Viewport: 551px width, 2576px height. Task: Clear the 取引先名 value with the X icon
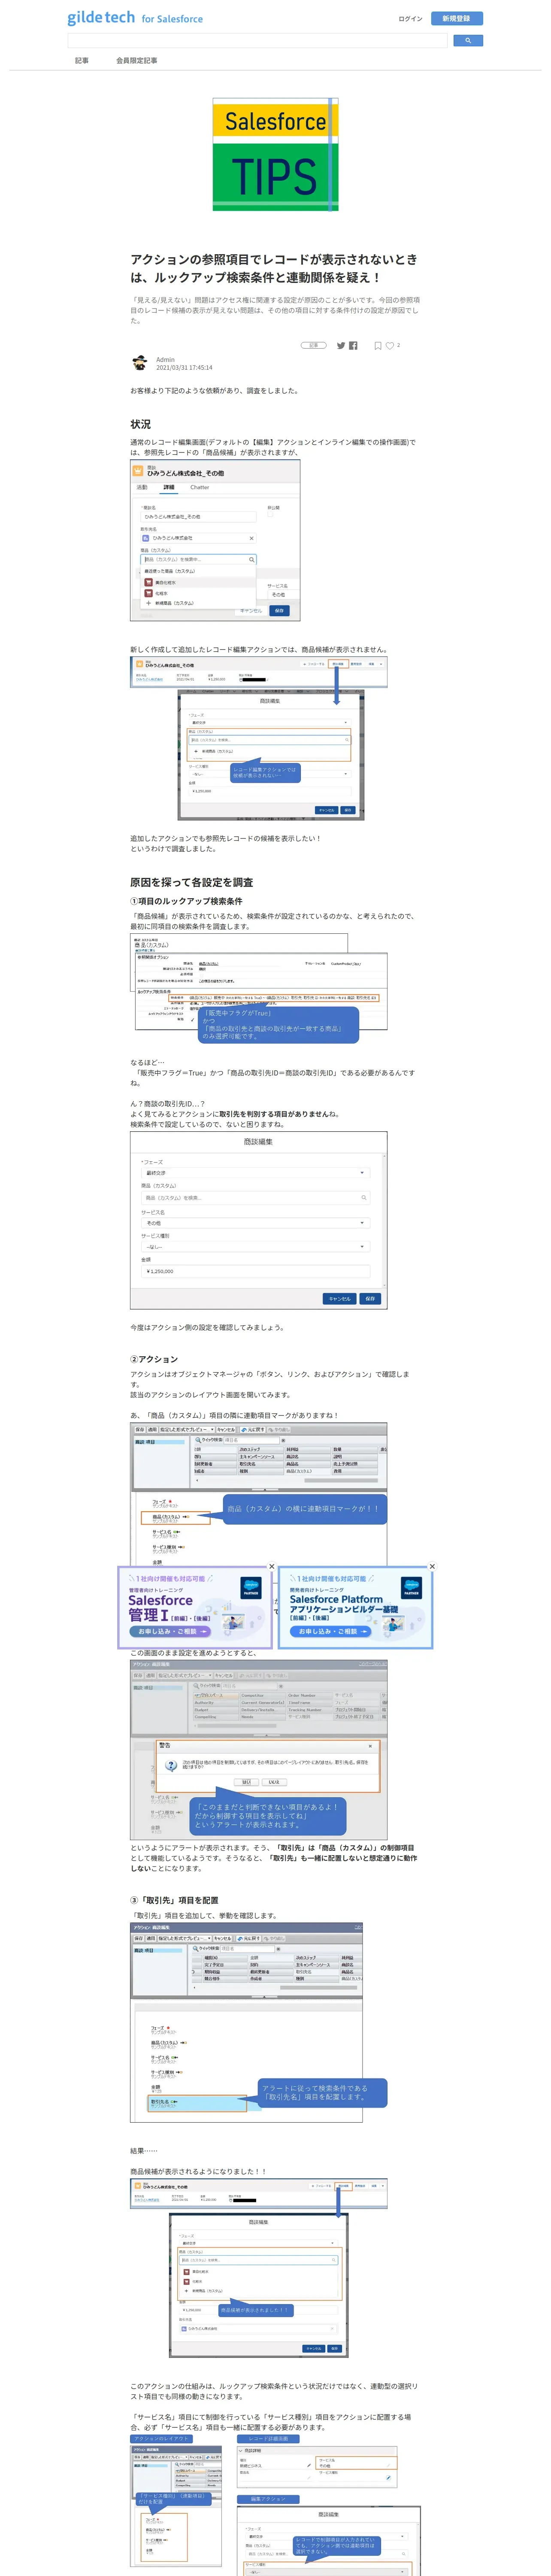(251, 538)
